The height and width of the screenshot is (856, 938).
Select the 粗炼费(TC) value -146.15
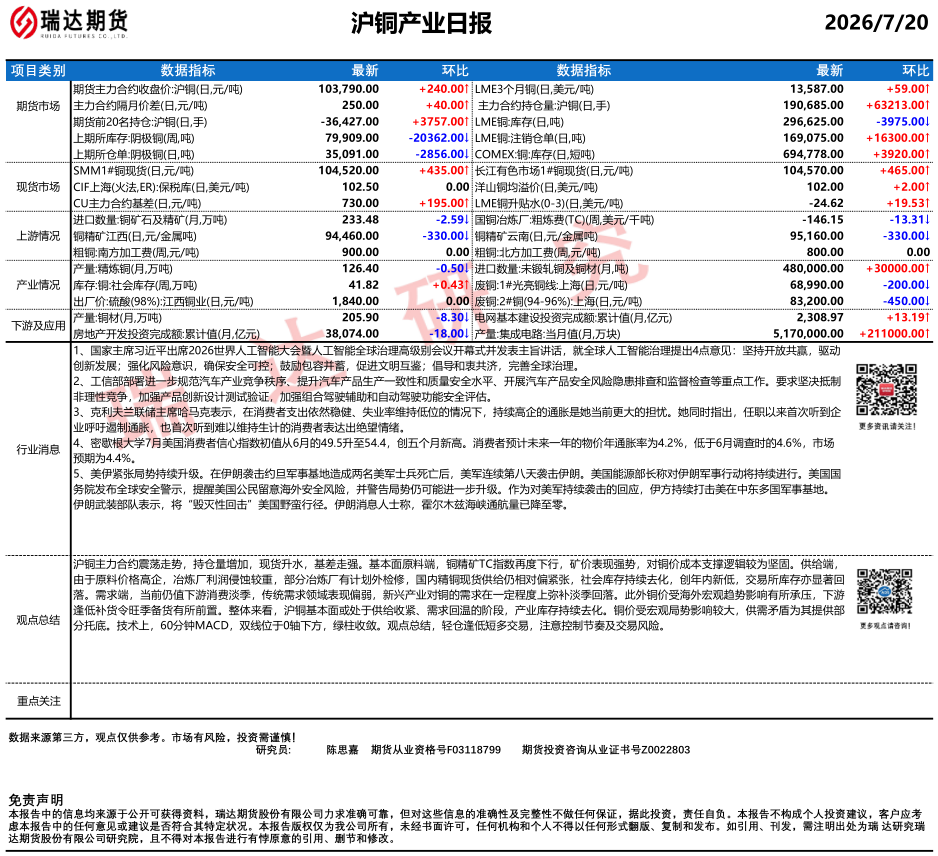click(x=823, y=220)
